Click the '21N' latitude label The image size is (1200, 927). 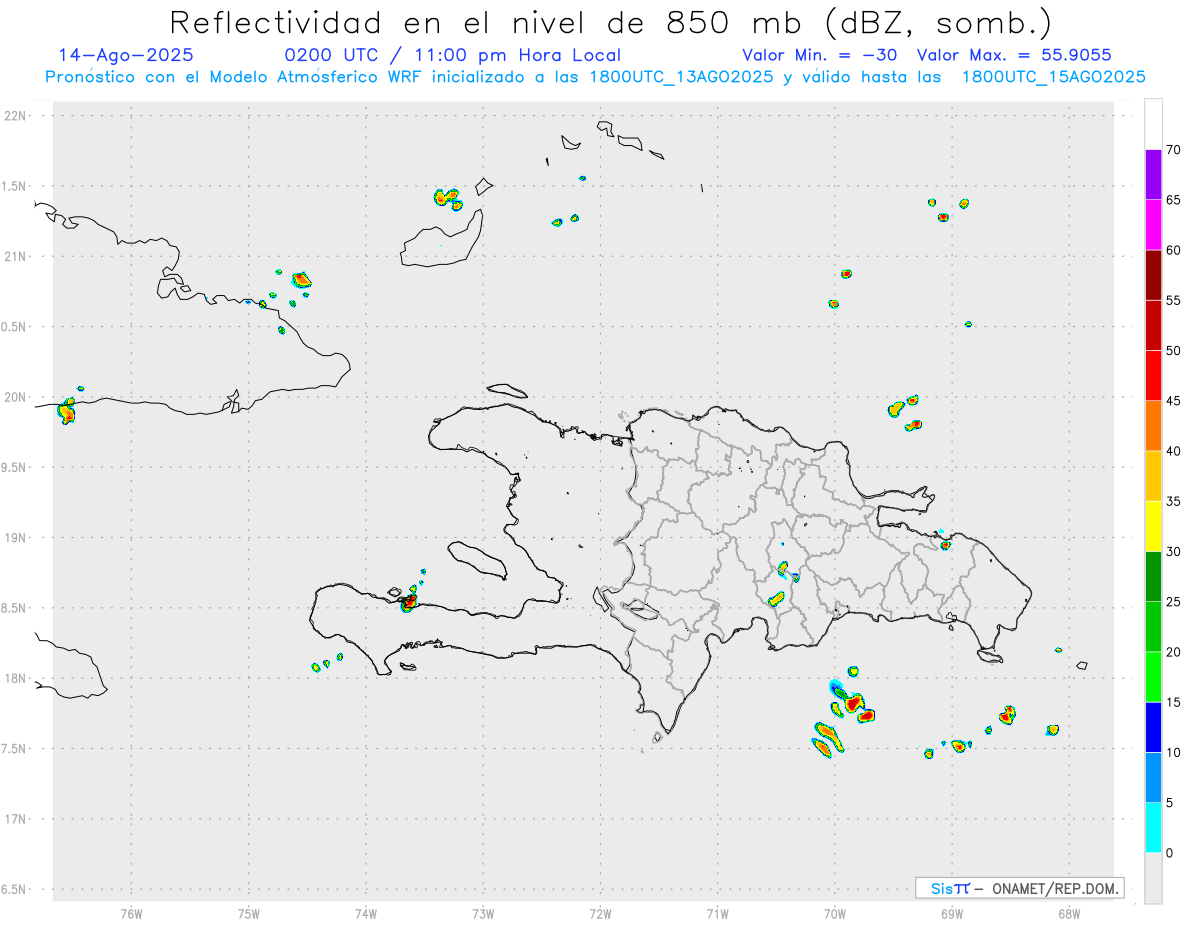point(17,257)
